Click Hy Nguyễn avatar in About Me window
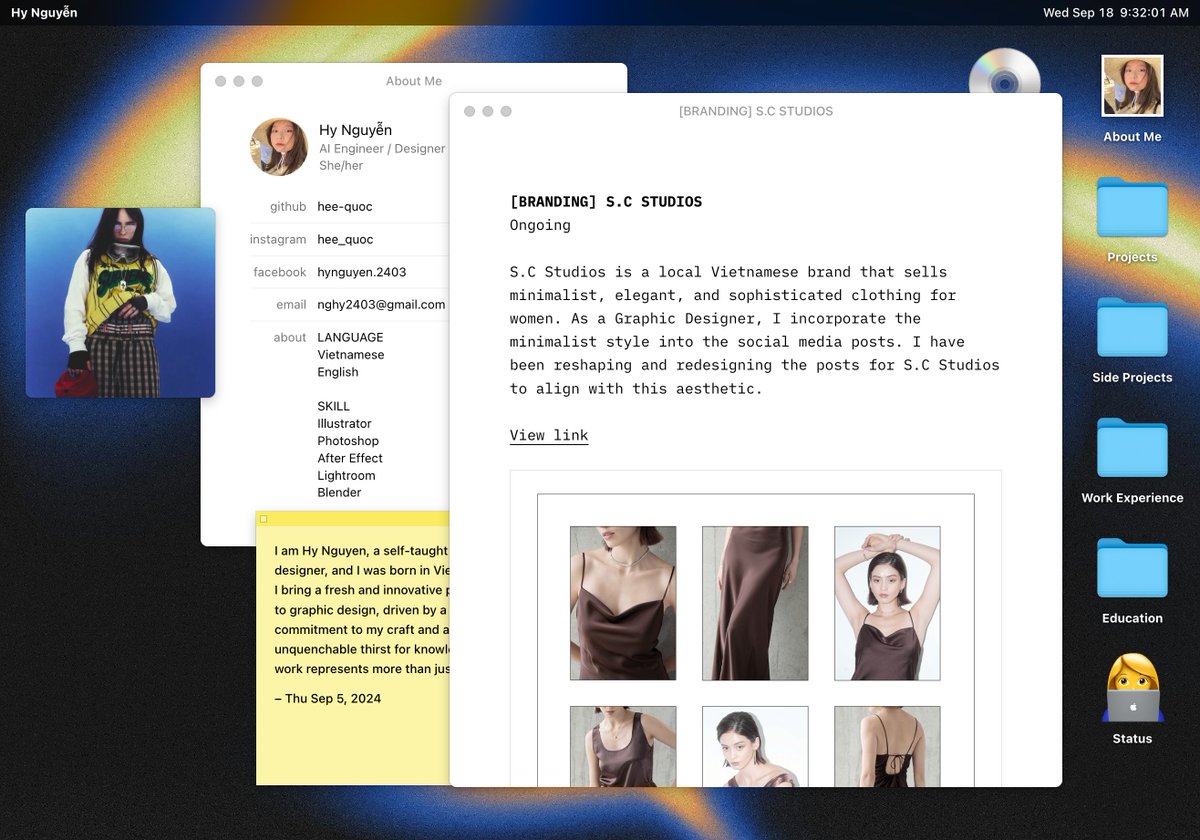The height and width of the screenshot is (840, 1200). [x=279, y=147]
